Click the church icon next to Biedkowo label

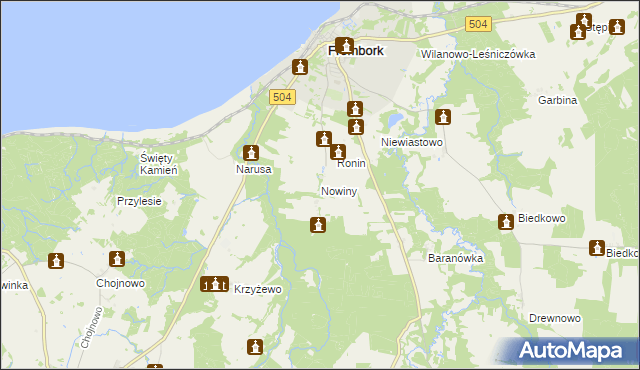click(x=506, y=222)
